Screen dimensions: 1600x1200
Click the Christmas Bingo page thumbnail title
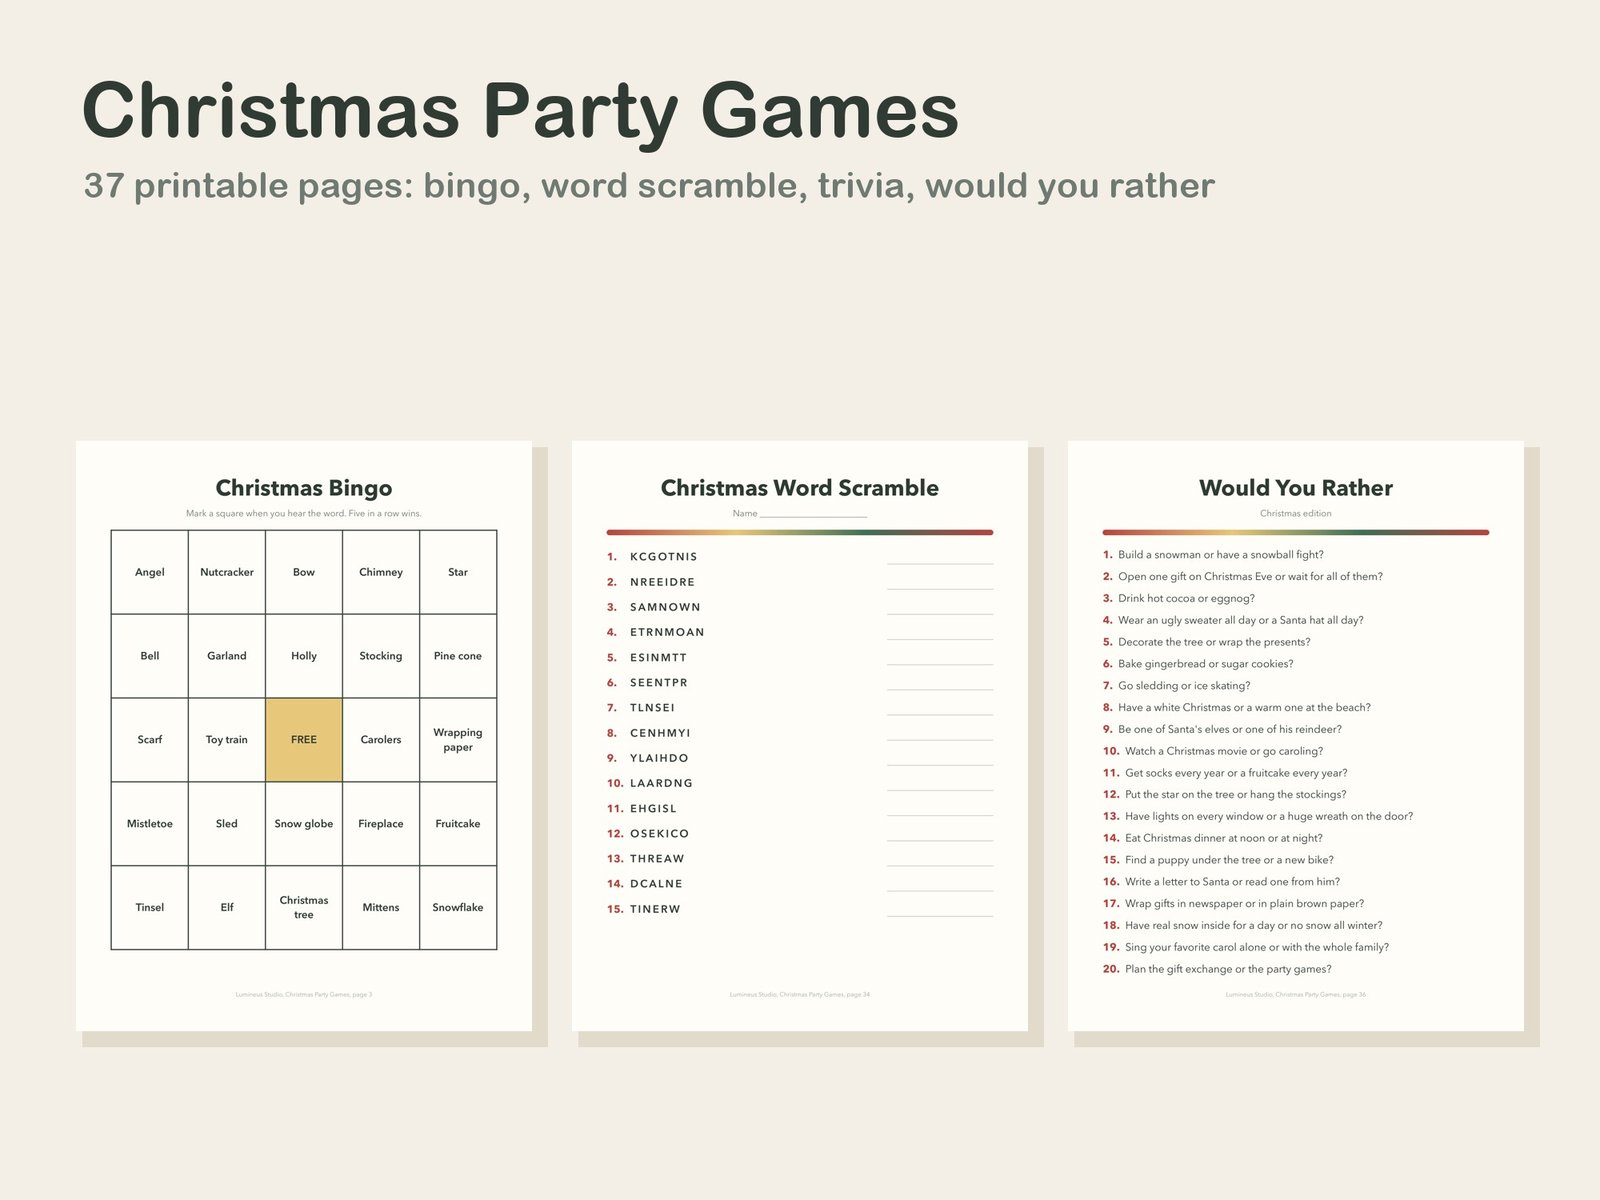click(304, 488)
